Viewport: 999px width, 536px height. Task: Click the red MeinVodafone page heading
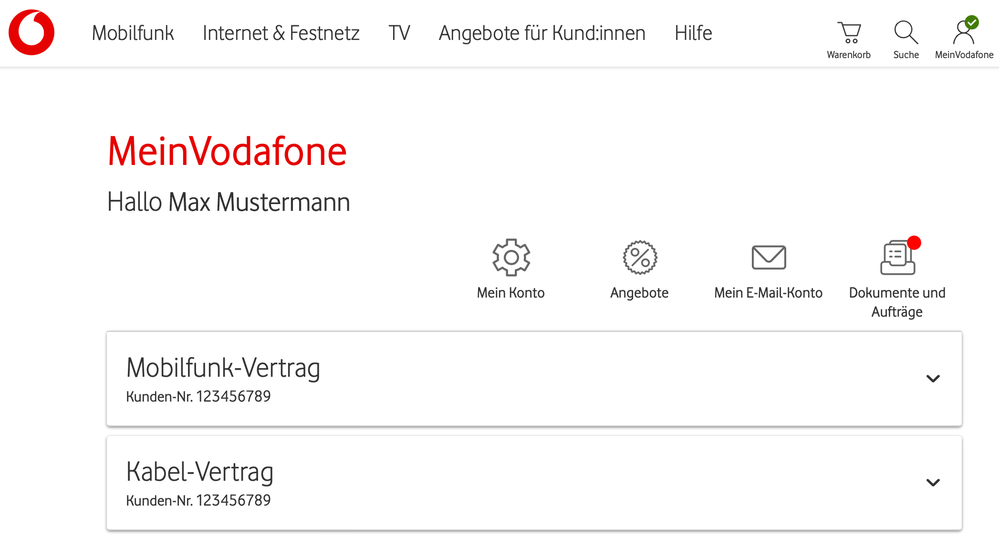227,152
